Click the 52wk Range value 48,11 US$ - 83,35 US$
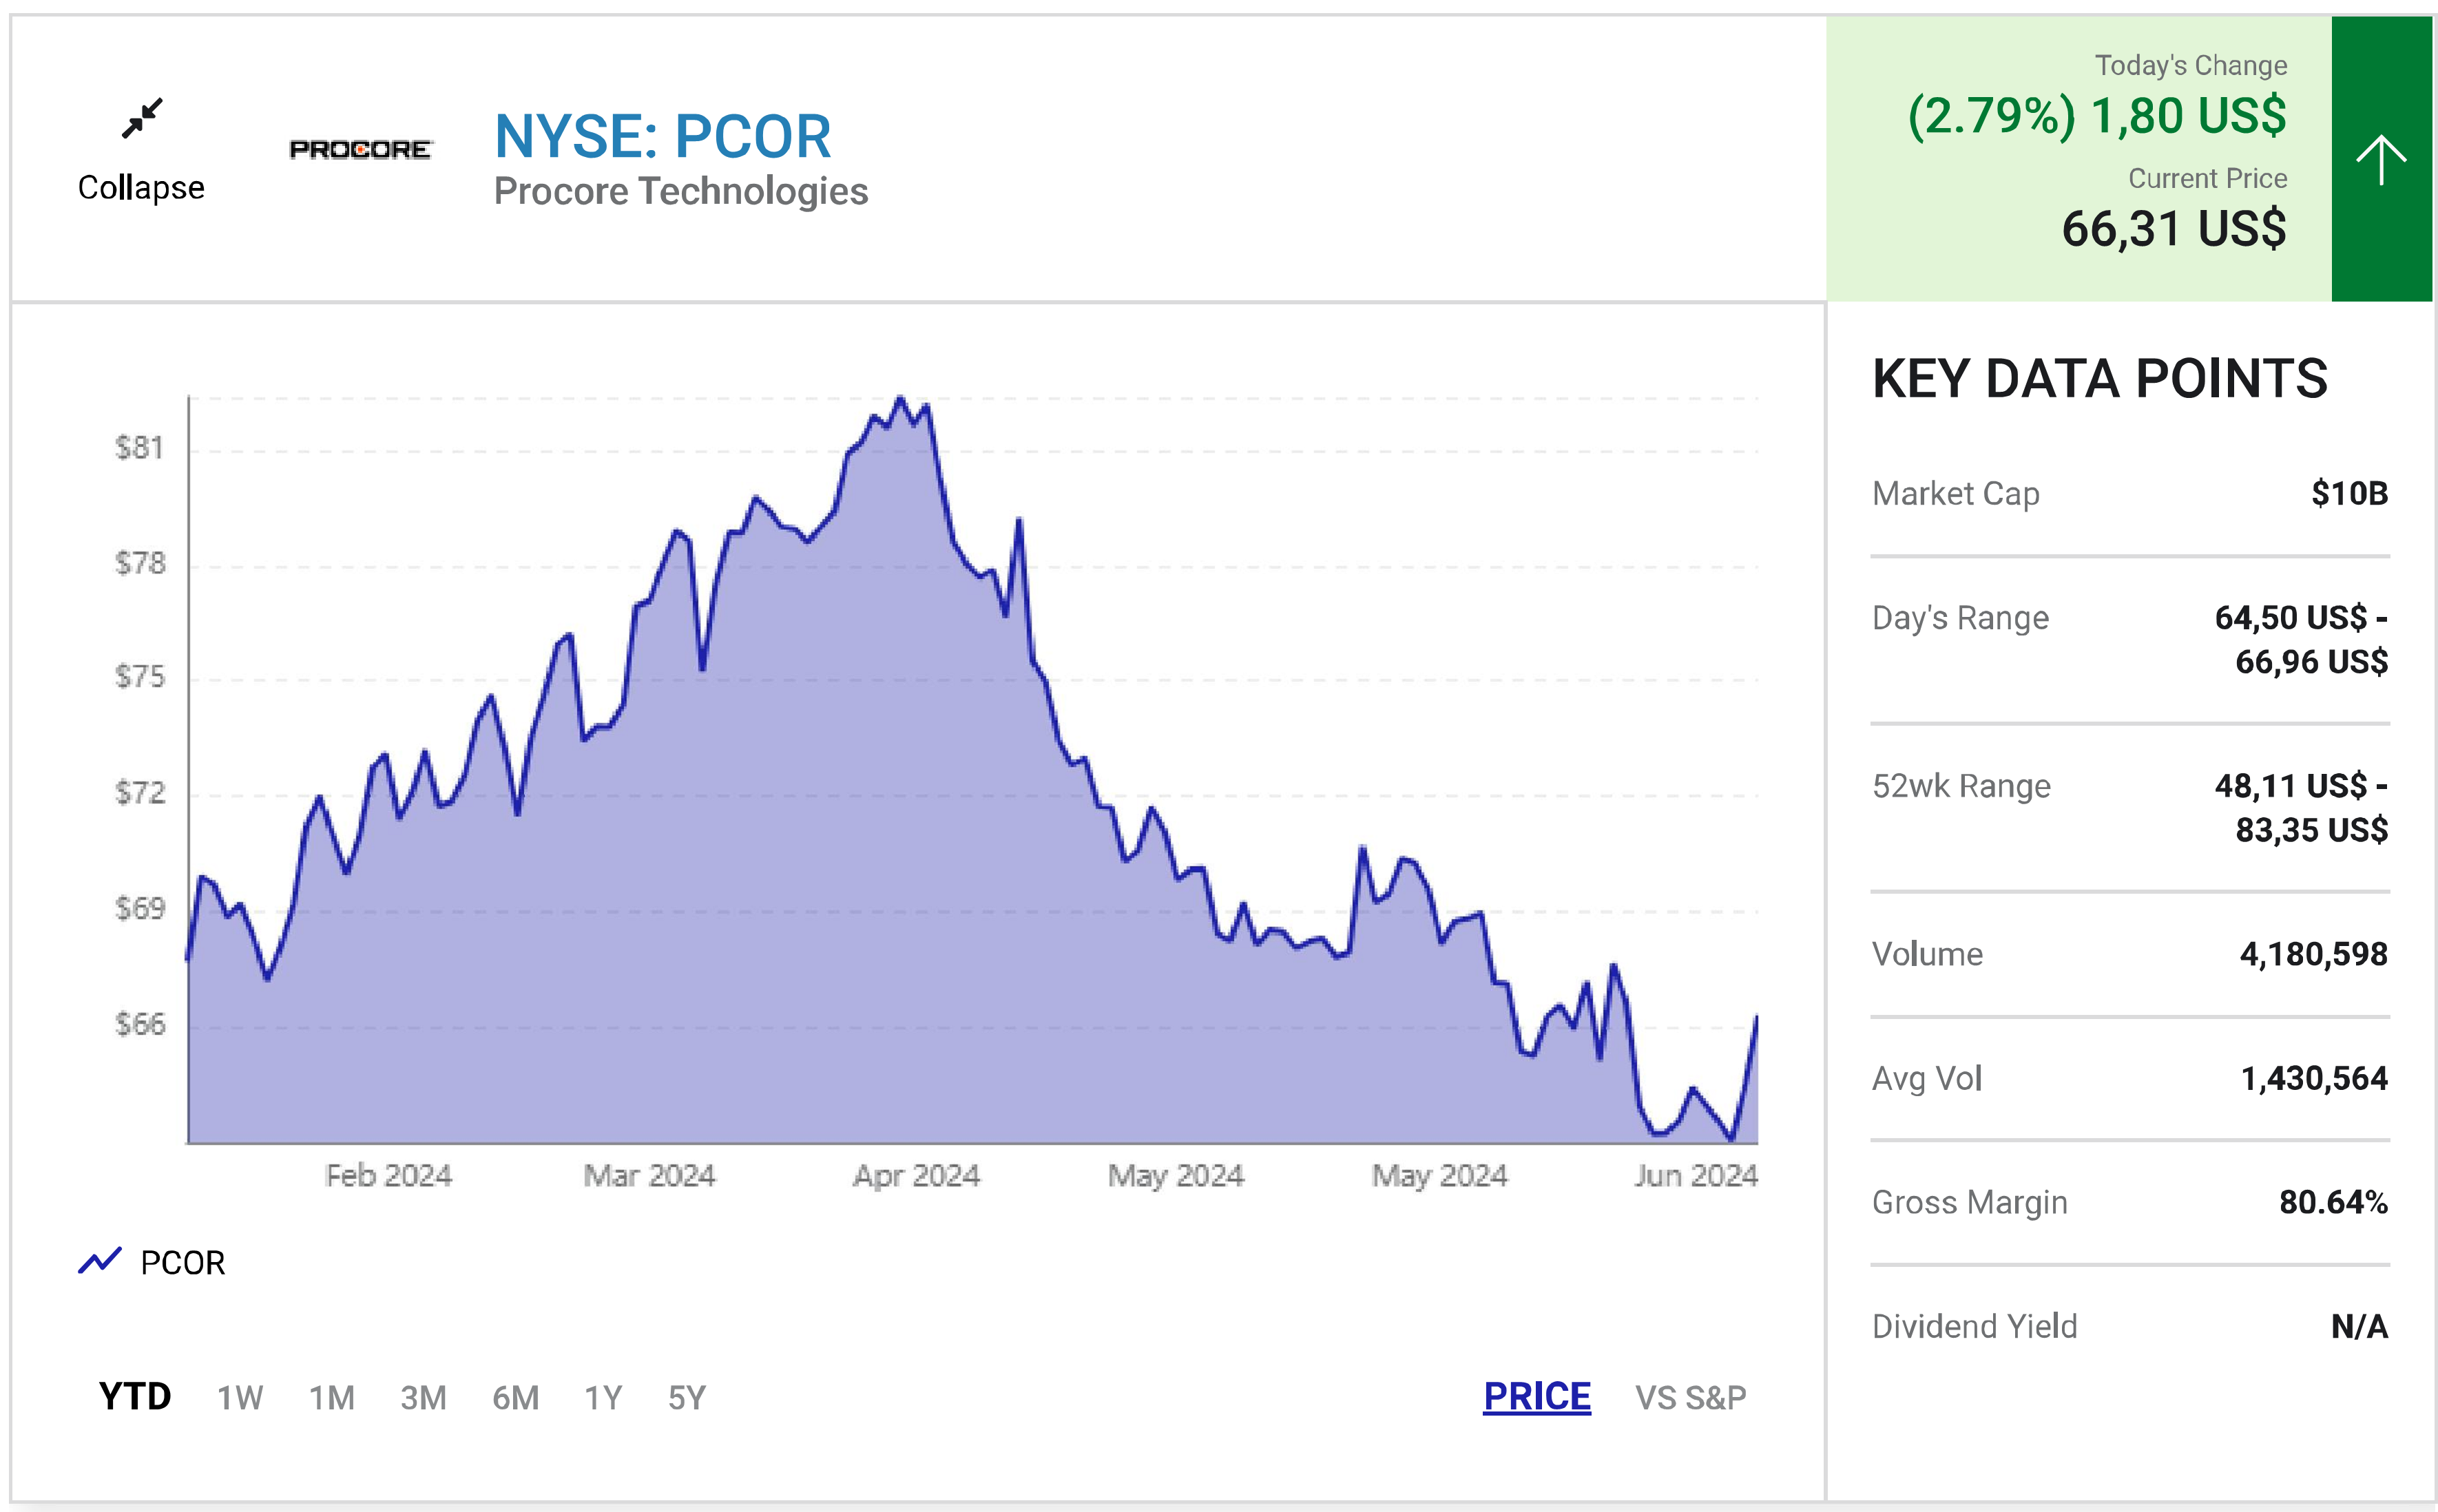This screenshot has width=2438, height=1512. coord(2301,807)
